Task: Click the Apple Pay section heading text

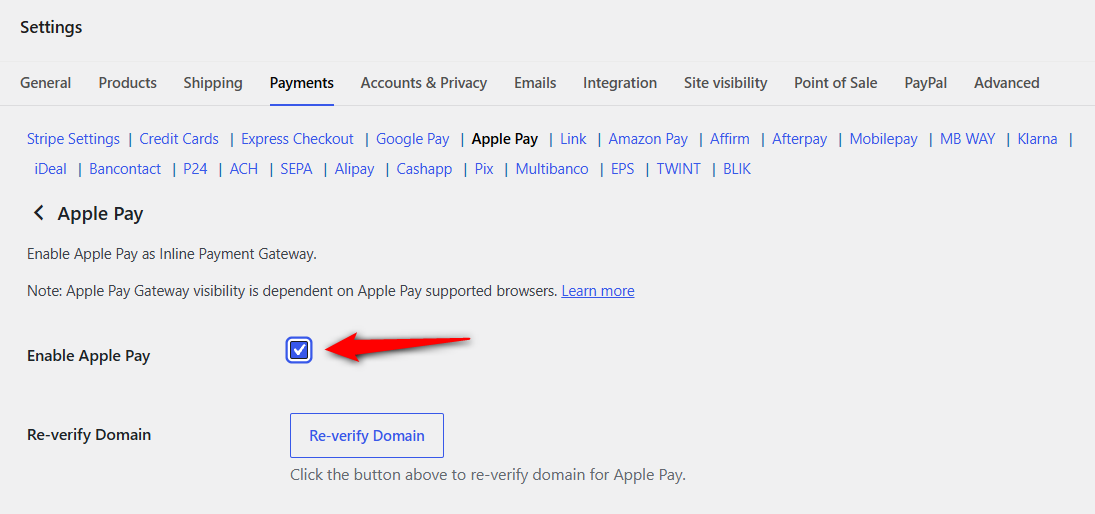Action: 101,214
